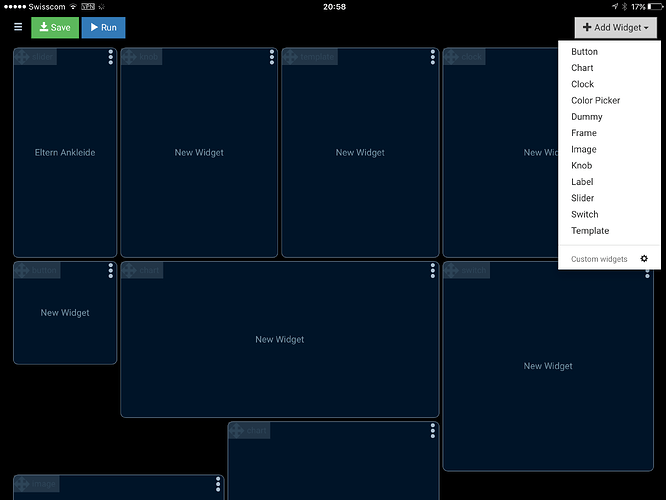Grab the move handle of switch widget

click(452, 271)
